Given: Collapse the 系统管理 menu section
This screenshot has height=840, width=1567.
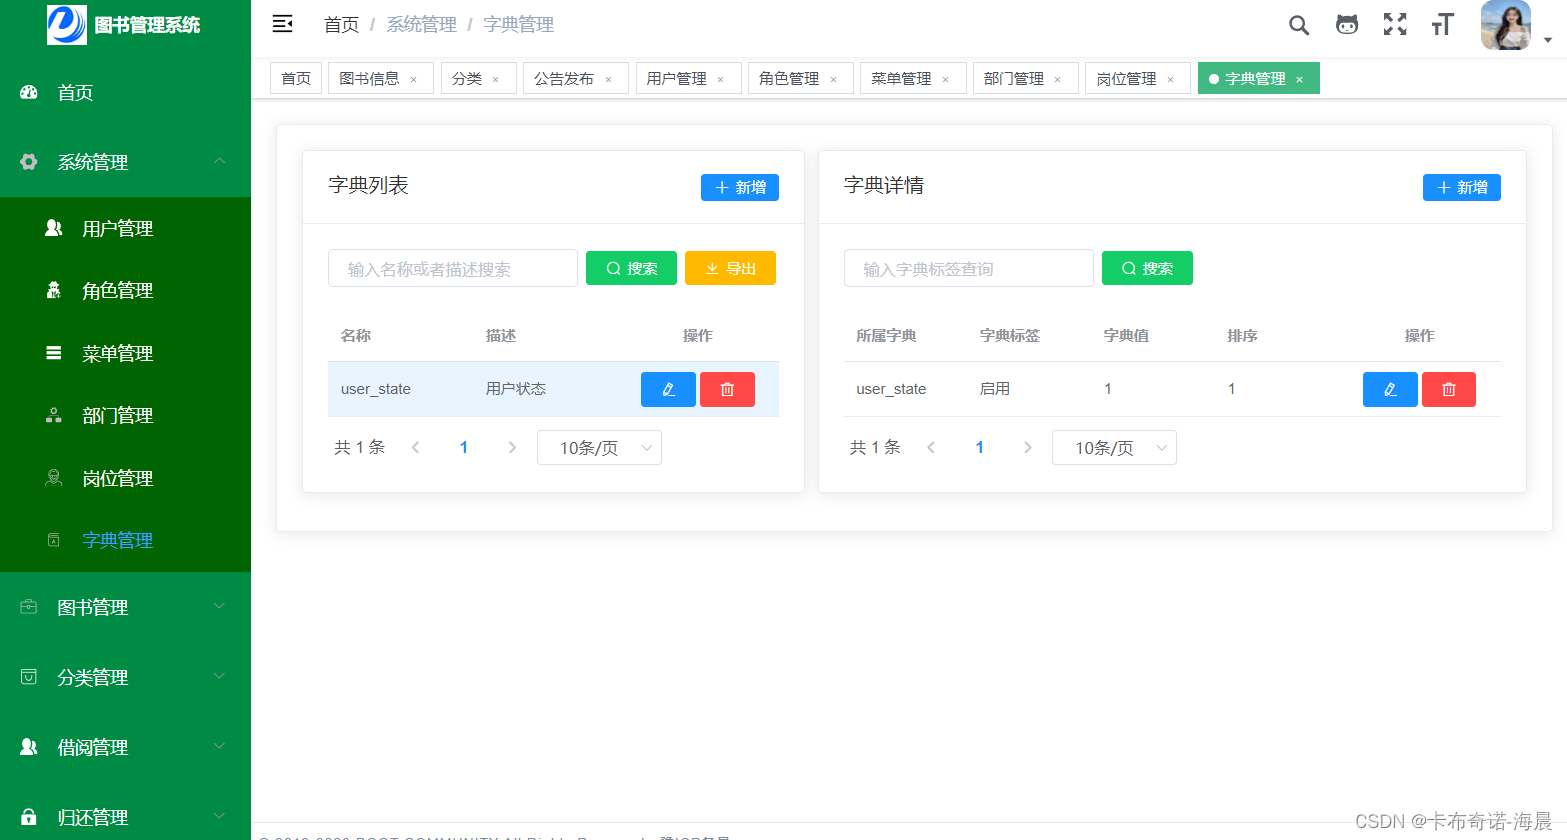Looking at the screenshot, I should point(124,161).
